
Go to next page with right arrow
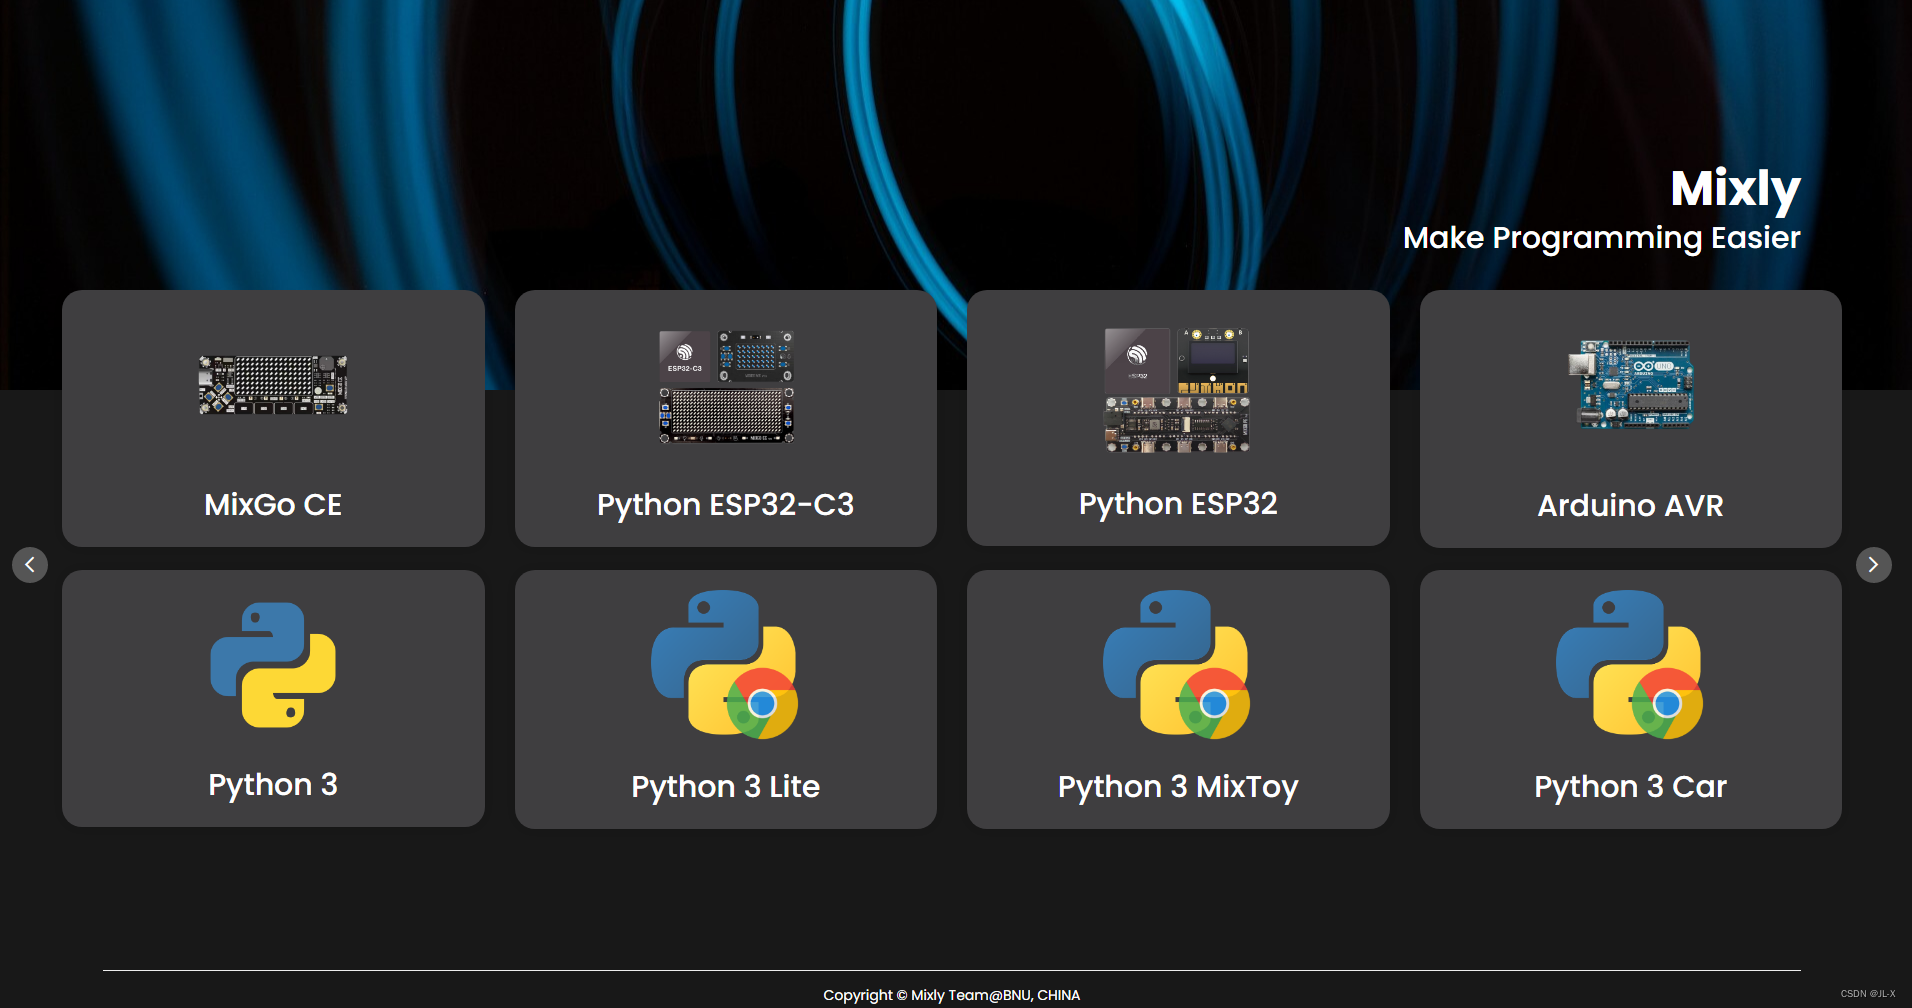(1874, 565)
